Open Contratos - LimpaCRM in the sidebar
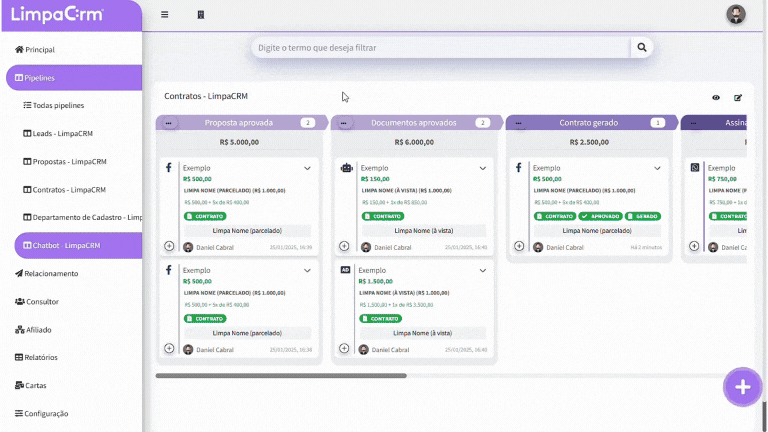This screenshot has width=768, height=432. (x=65, y=190)
